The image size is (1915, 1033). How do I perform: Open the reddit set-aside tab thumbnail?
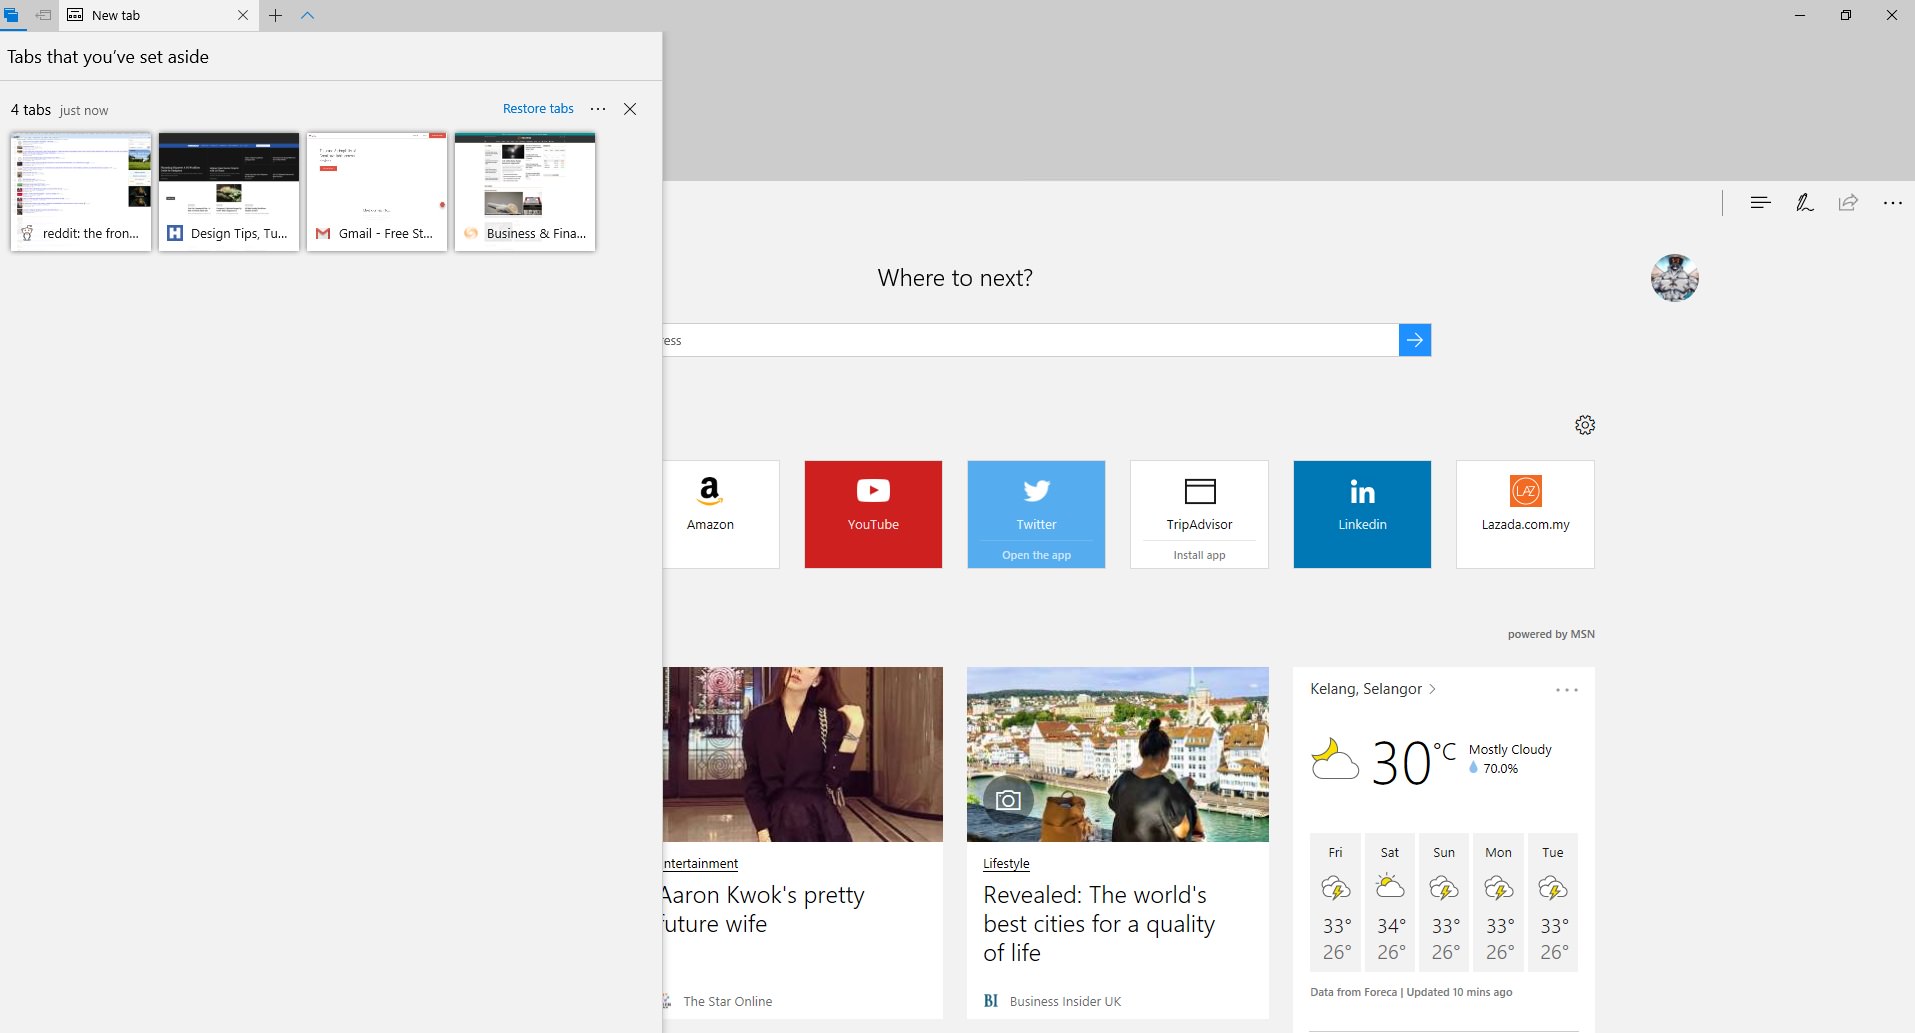point(81,191)
